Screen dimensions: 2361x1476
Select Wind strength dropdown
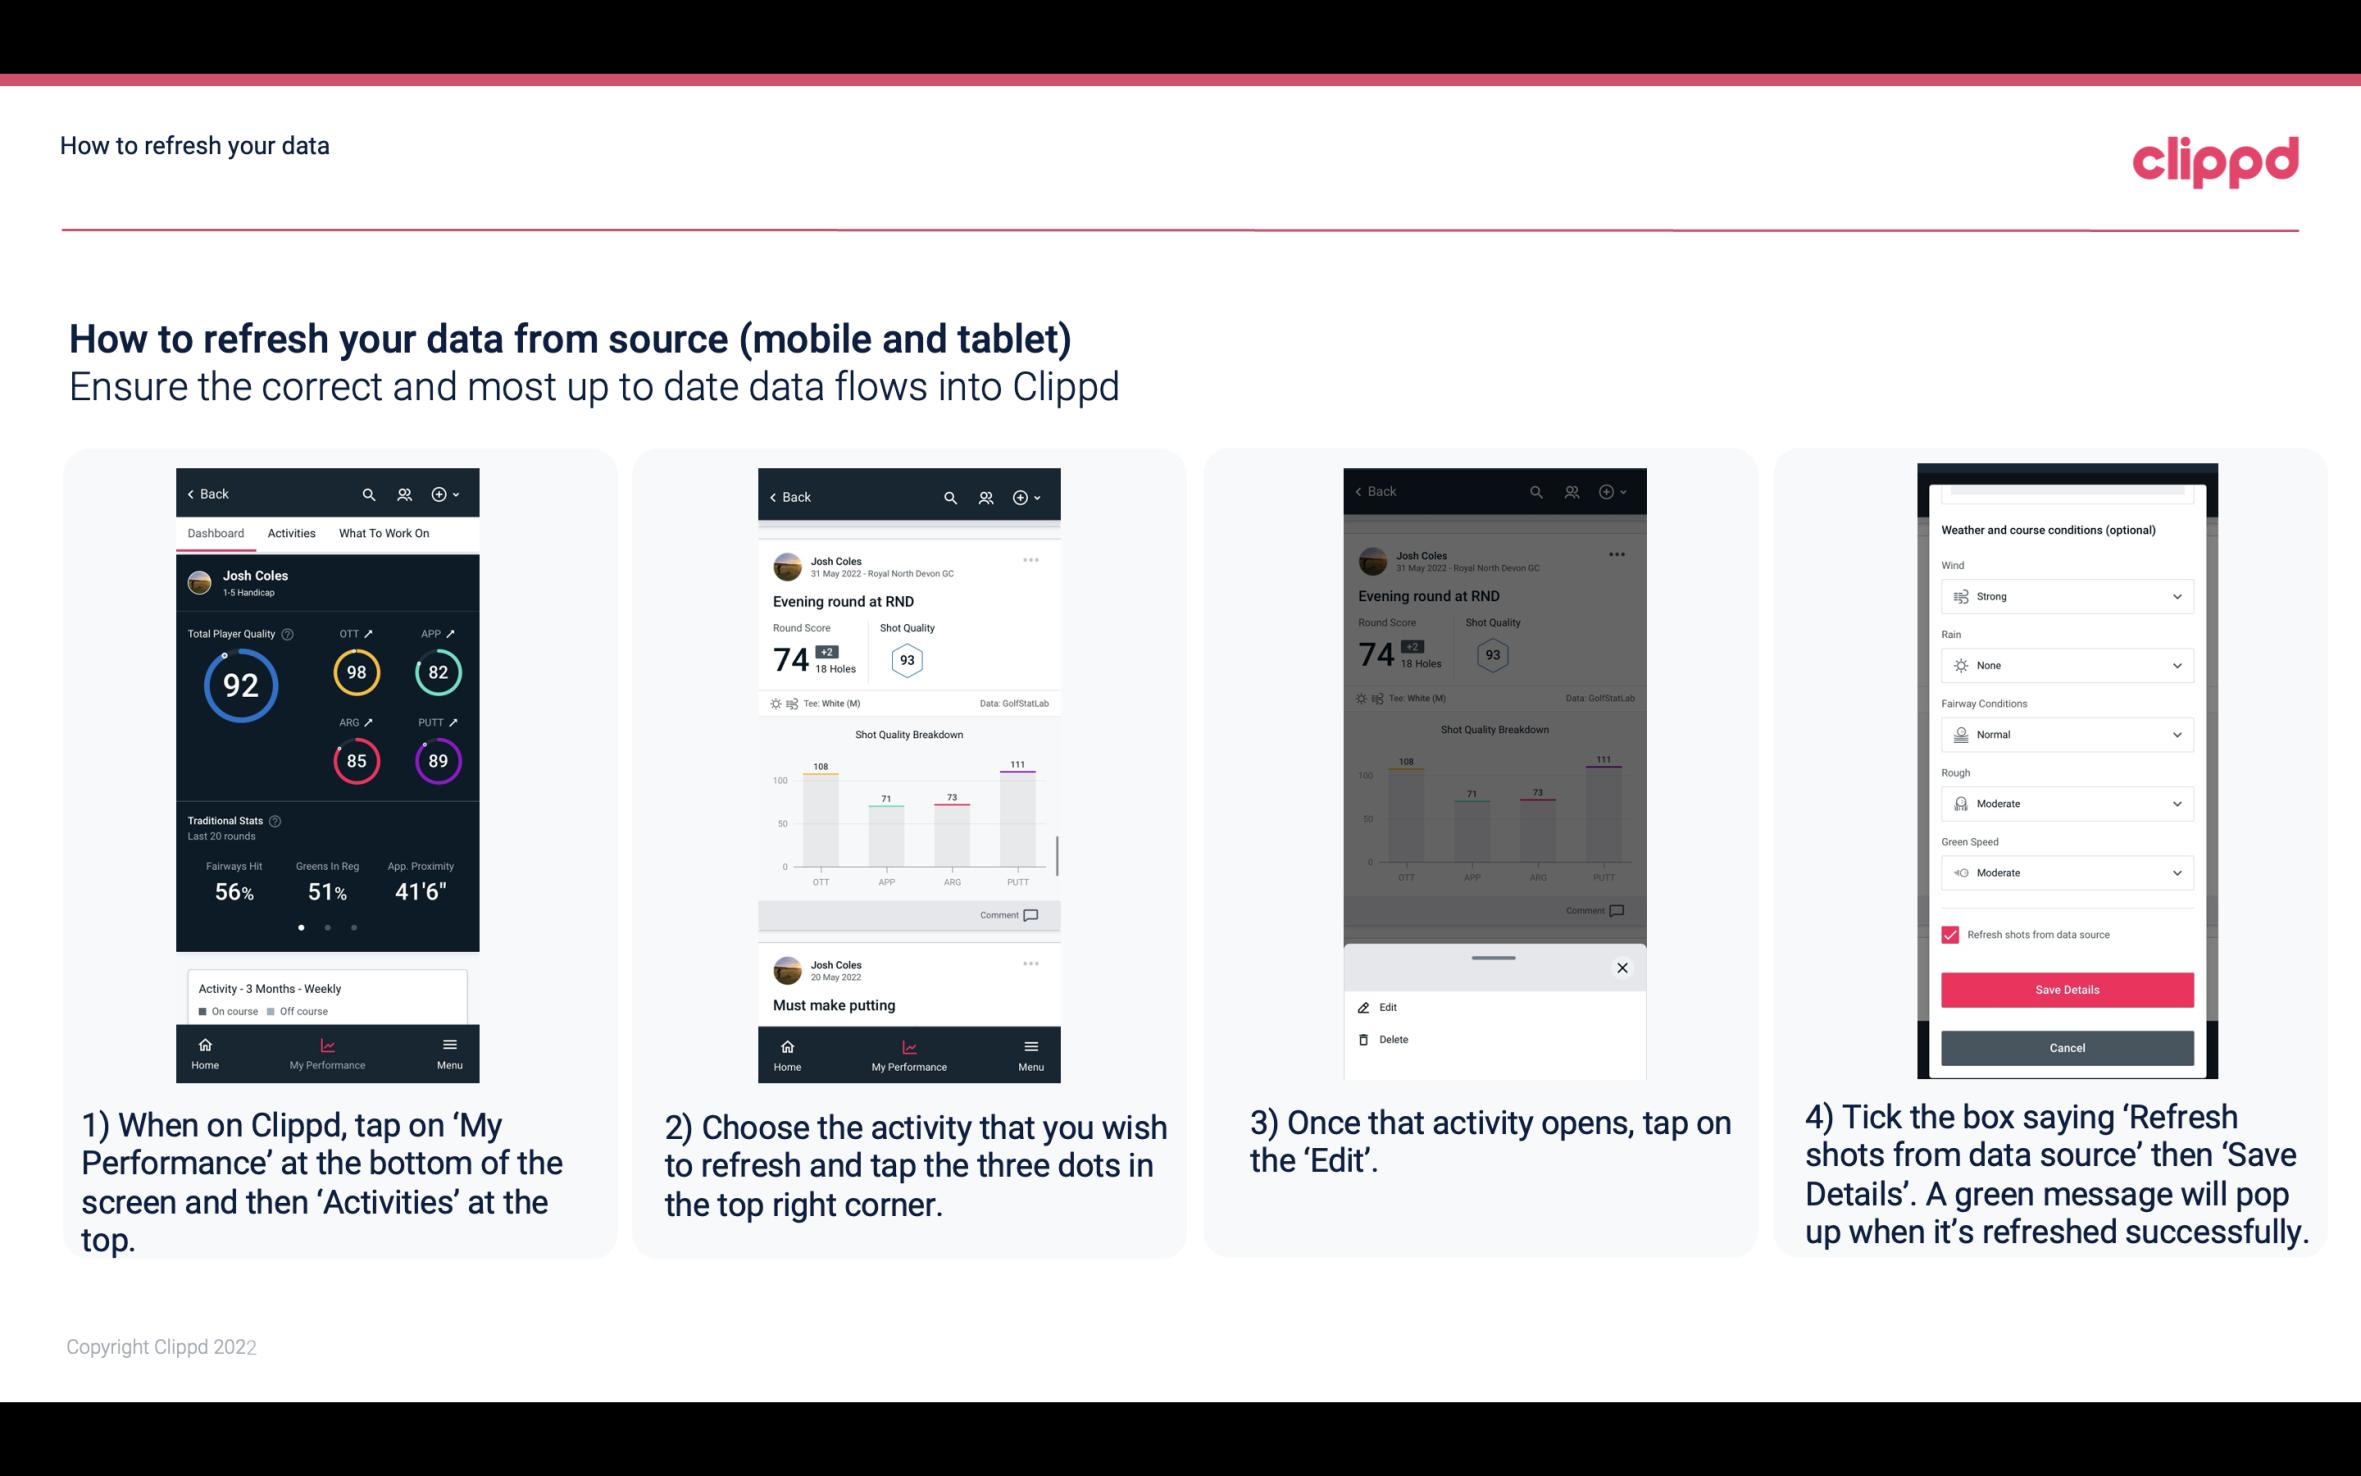(x=2065, y=595)
